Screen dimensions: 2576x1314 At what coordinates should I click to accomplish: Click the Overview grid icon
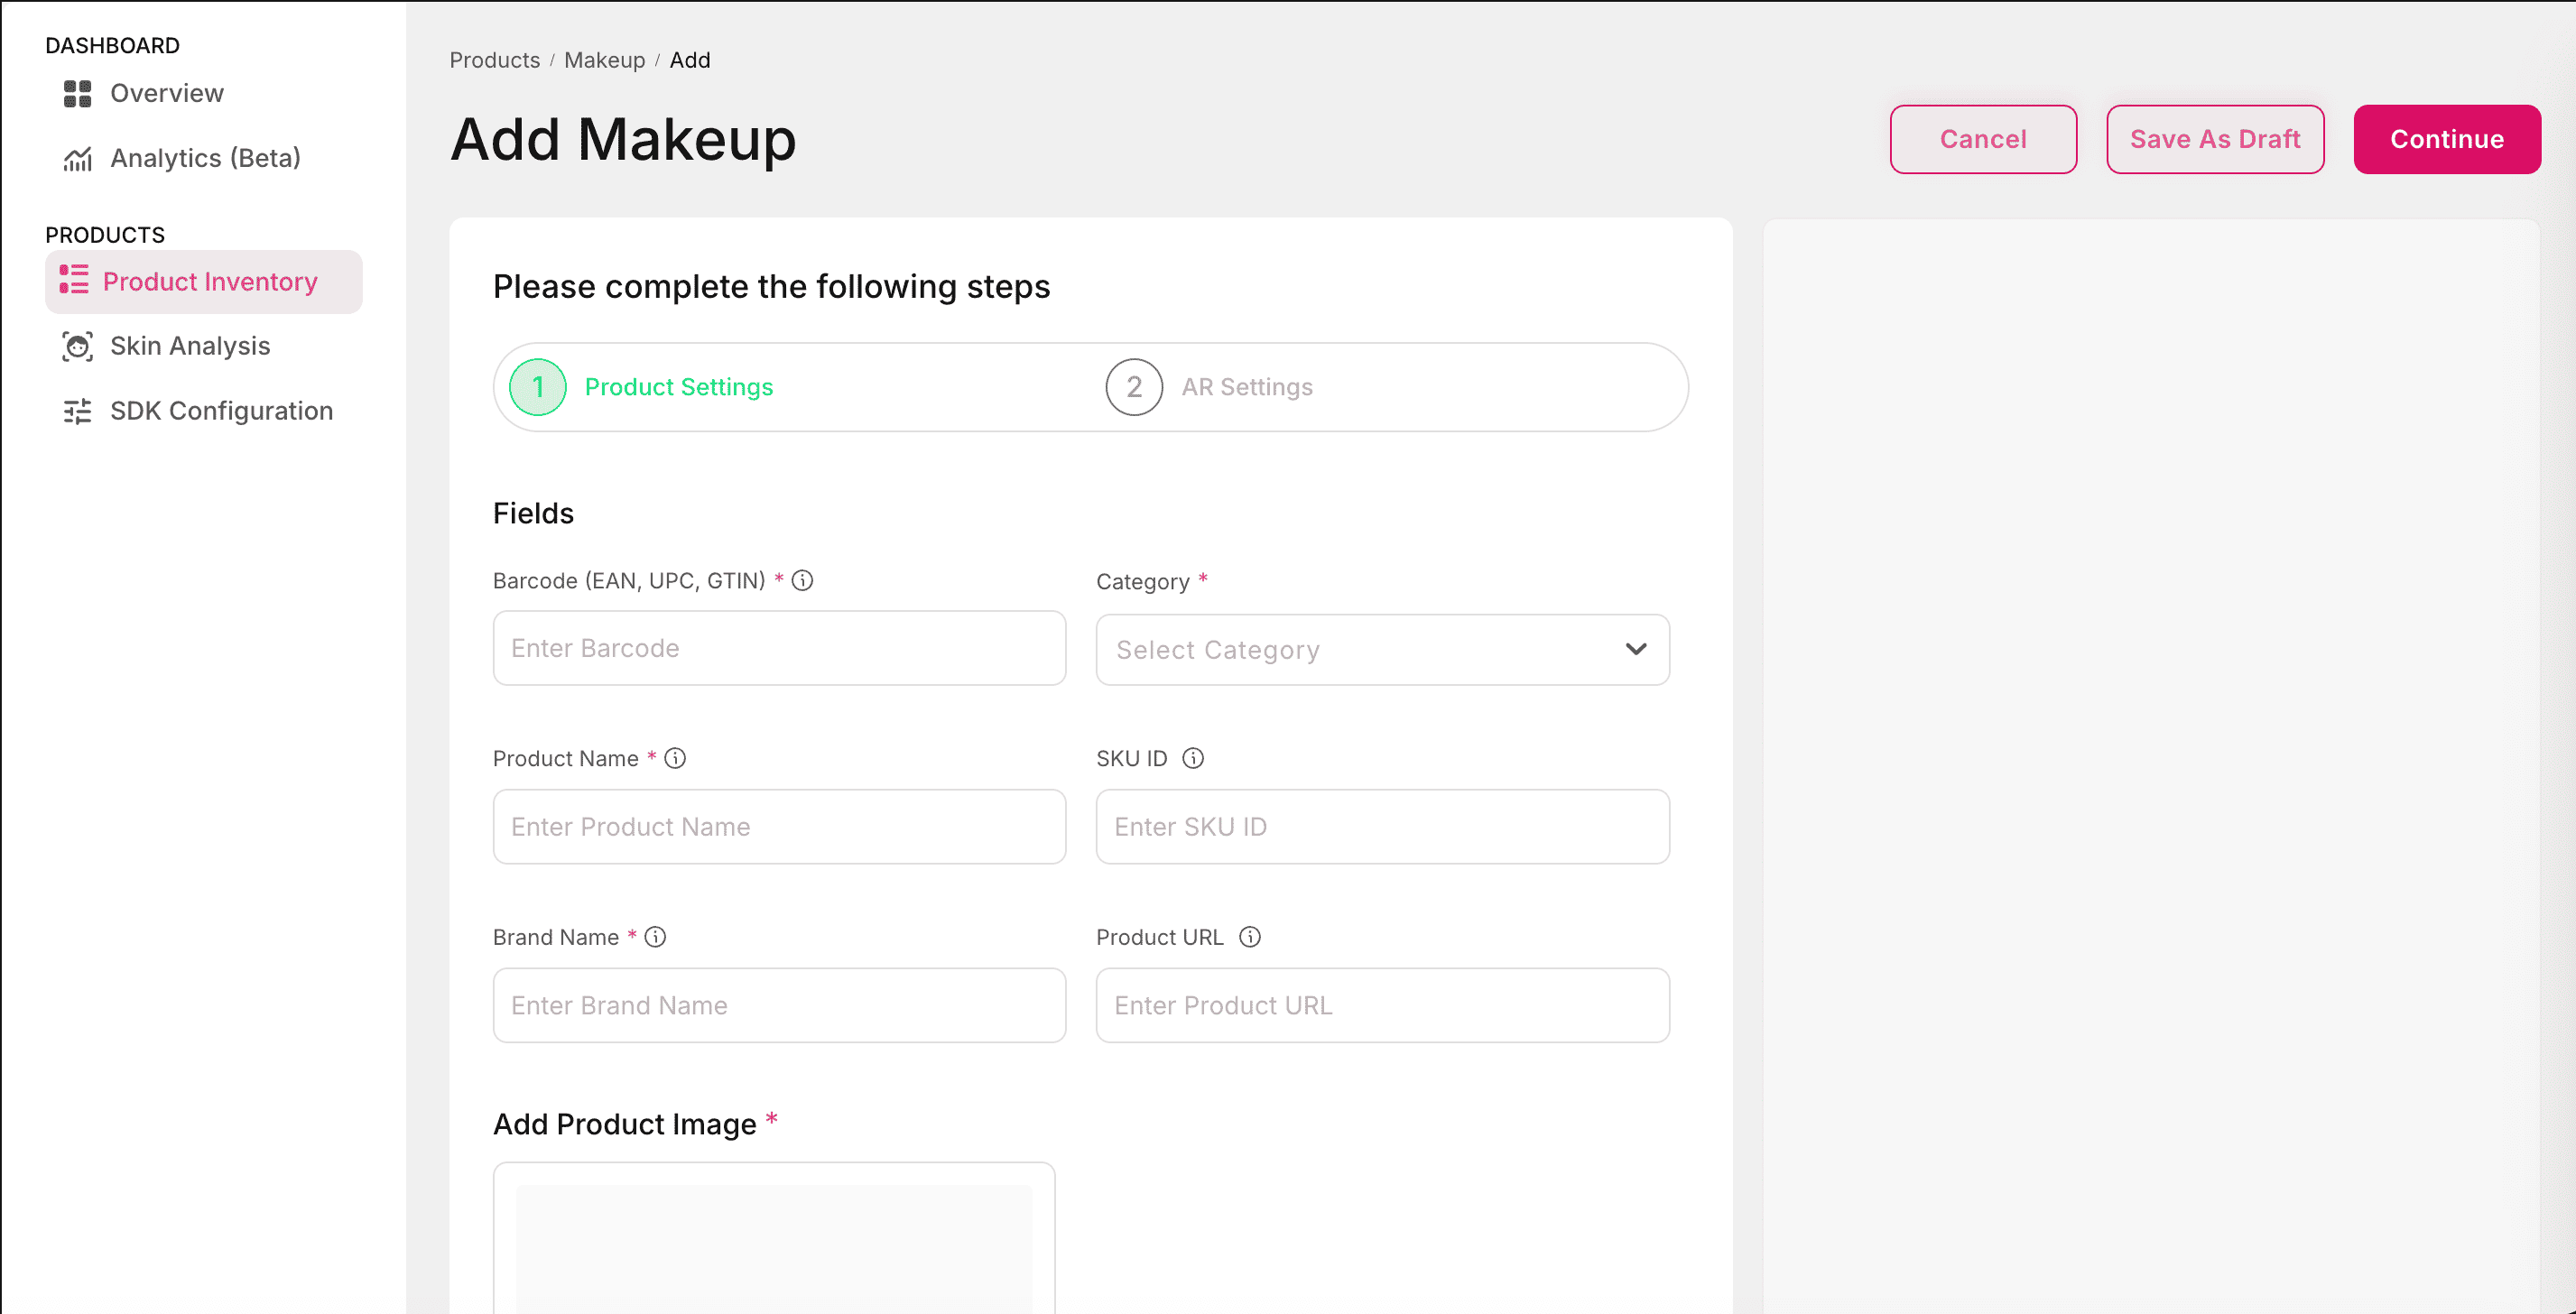click(77, 93)
